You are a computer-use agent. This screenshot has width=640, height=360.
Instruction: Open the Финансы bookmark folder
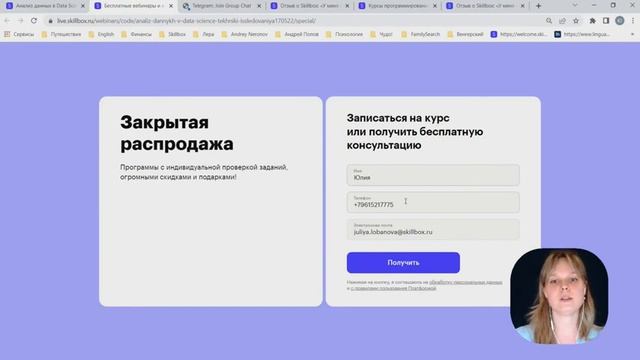point(136,34)
